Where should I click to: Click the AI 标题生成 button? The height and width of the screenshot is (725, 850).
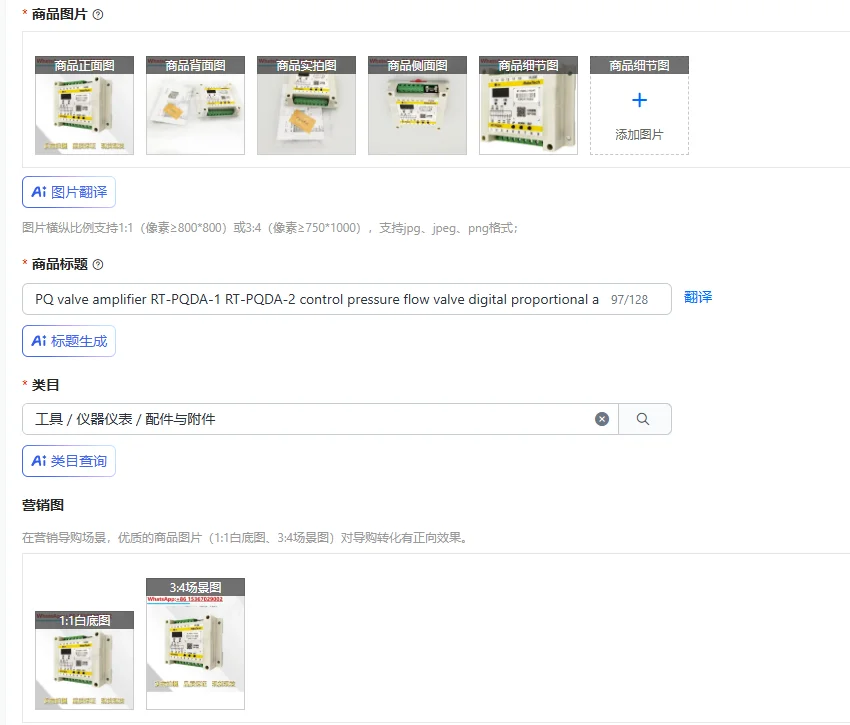[x=69, y=341]
